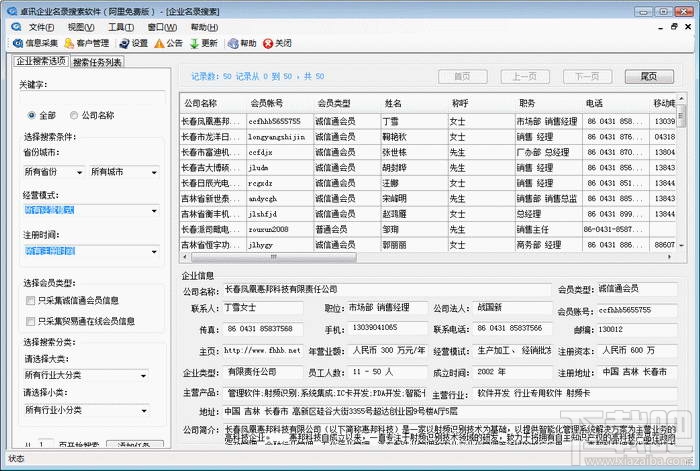Image resolution: width=700 pixels, height=471 pixels.
Task: Click the 更新 update arrow icon
Action: point(194,44)
